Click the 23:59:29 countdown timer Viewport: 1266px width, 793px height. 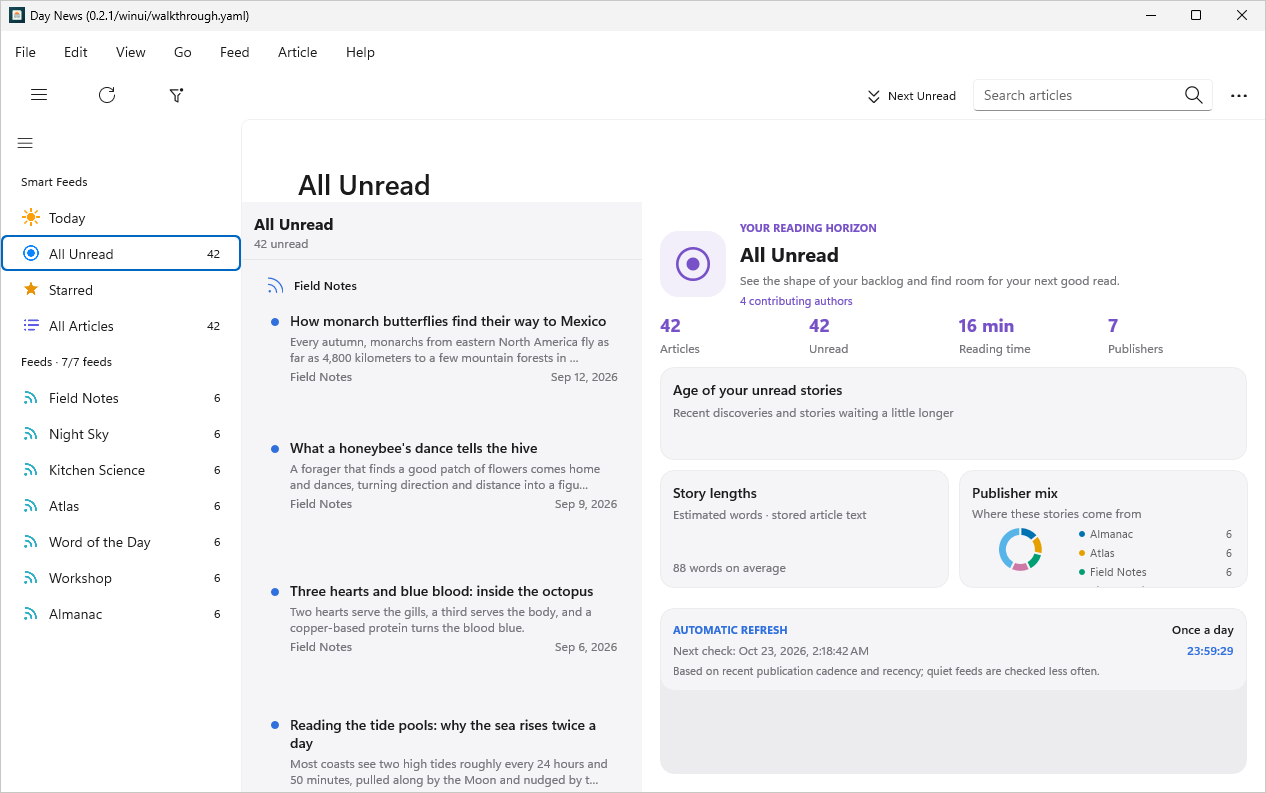pos(1210,651)
